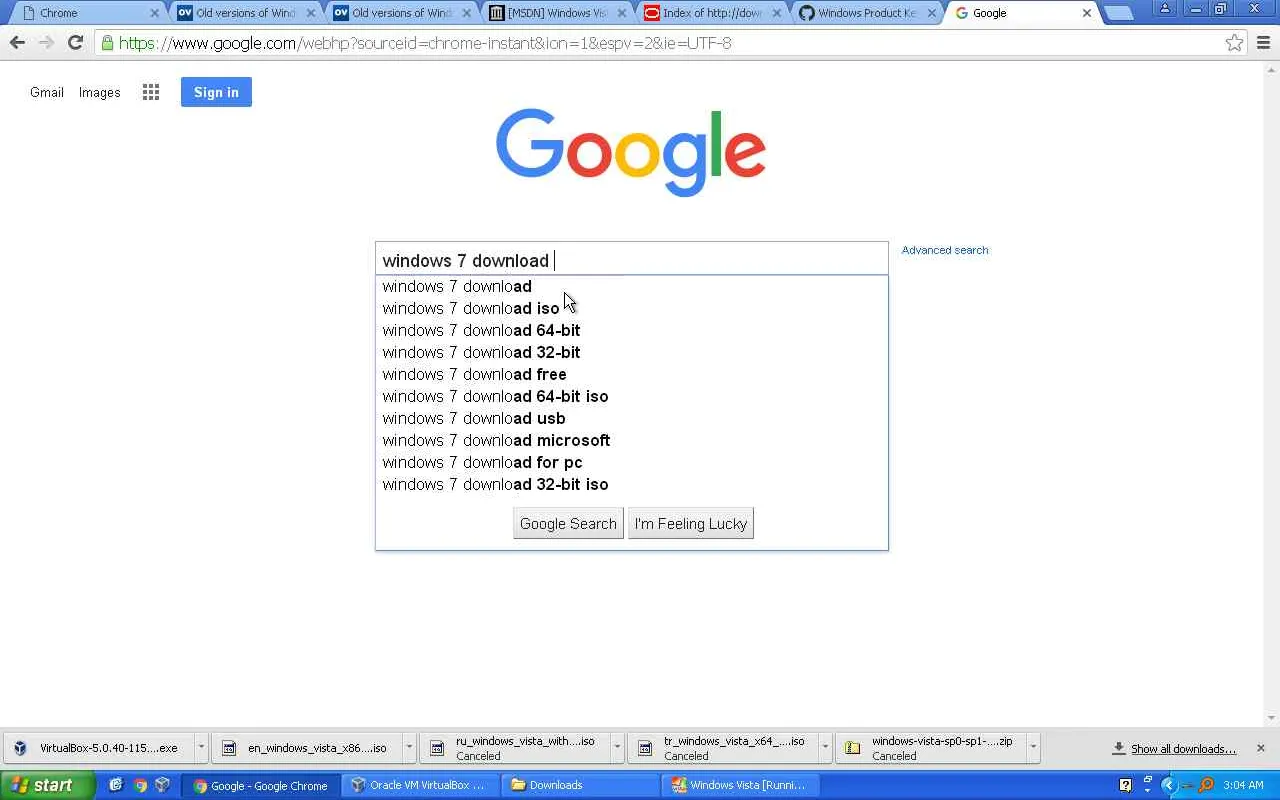Expand options for tr_windows_vista_x64 iso download

[x=825, y=748]
